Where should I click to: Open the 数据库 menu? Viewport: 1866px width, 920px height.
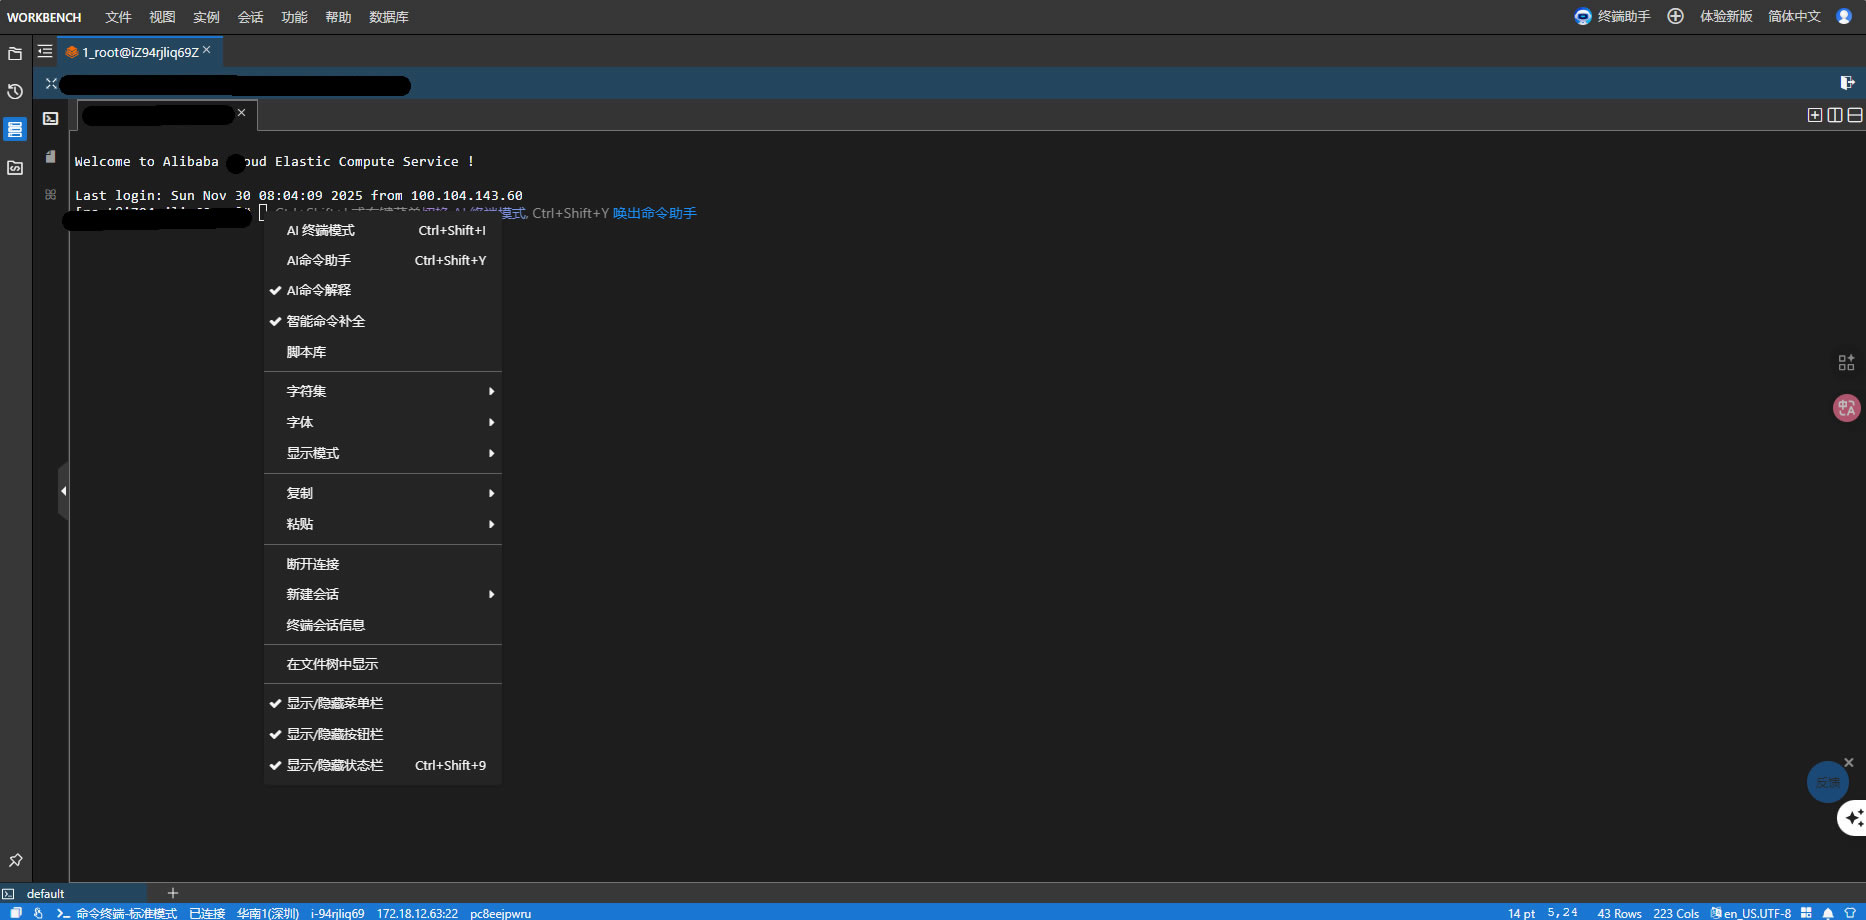point(389,17)
